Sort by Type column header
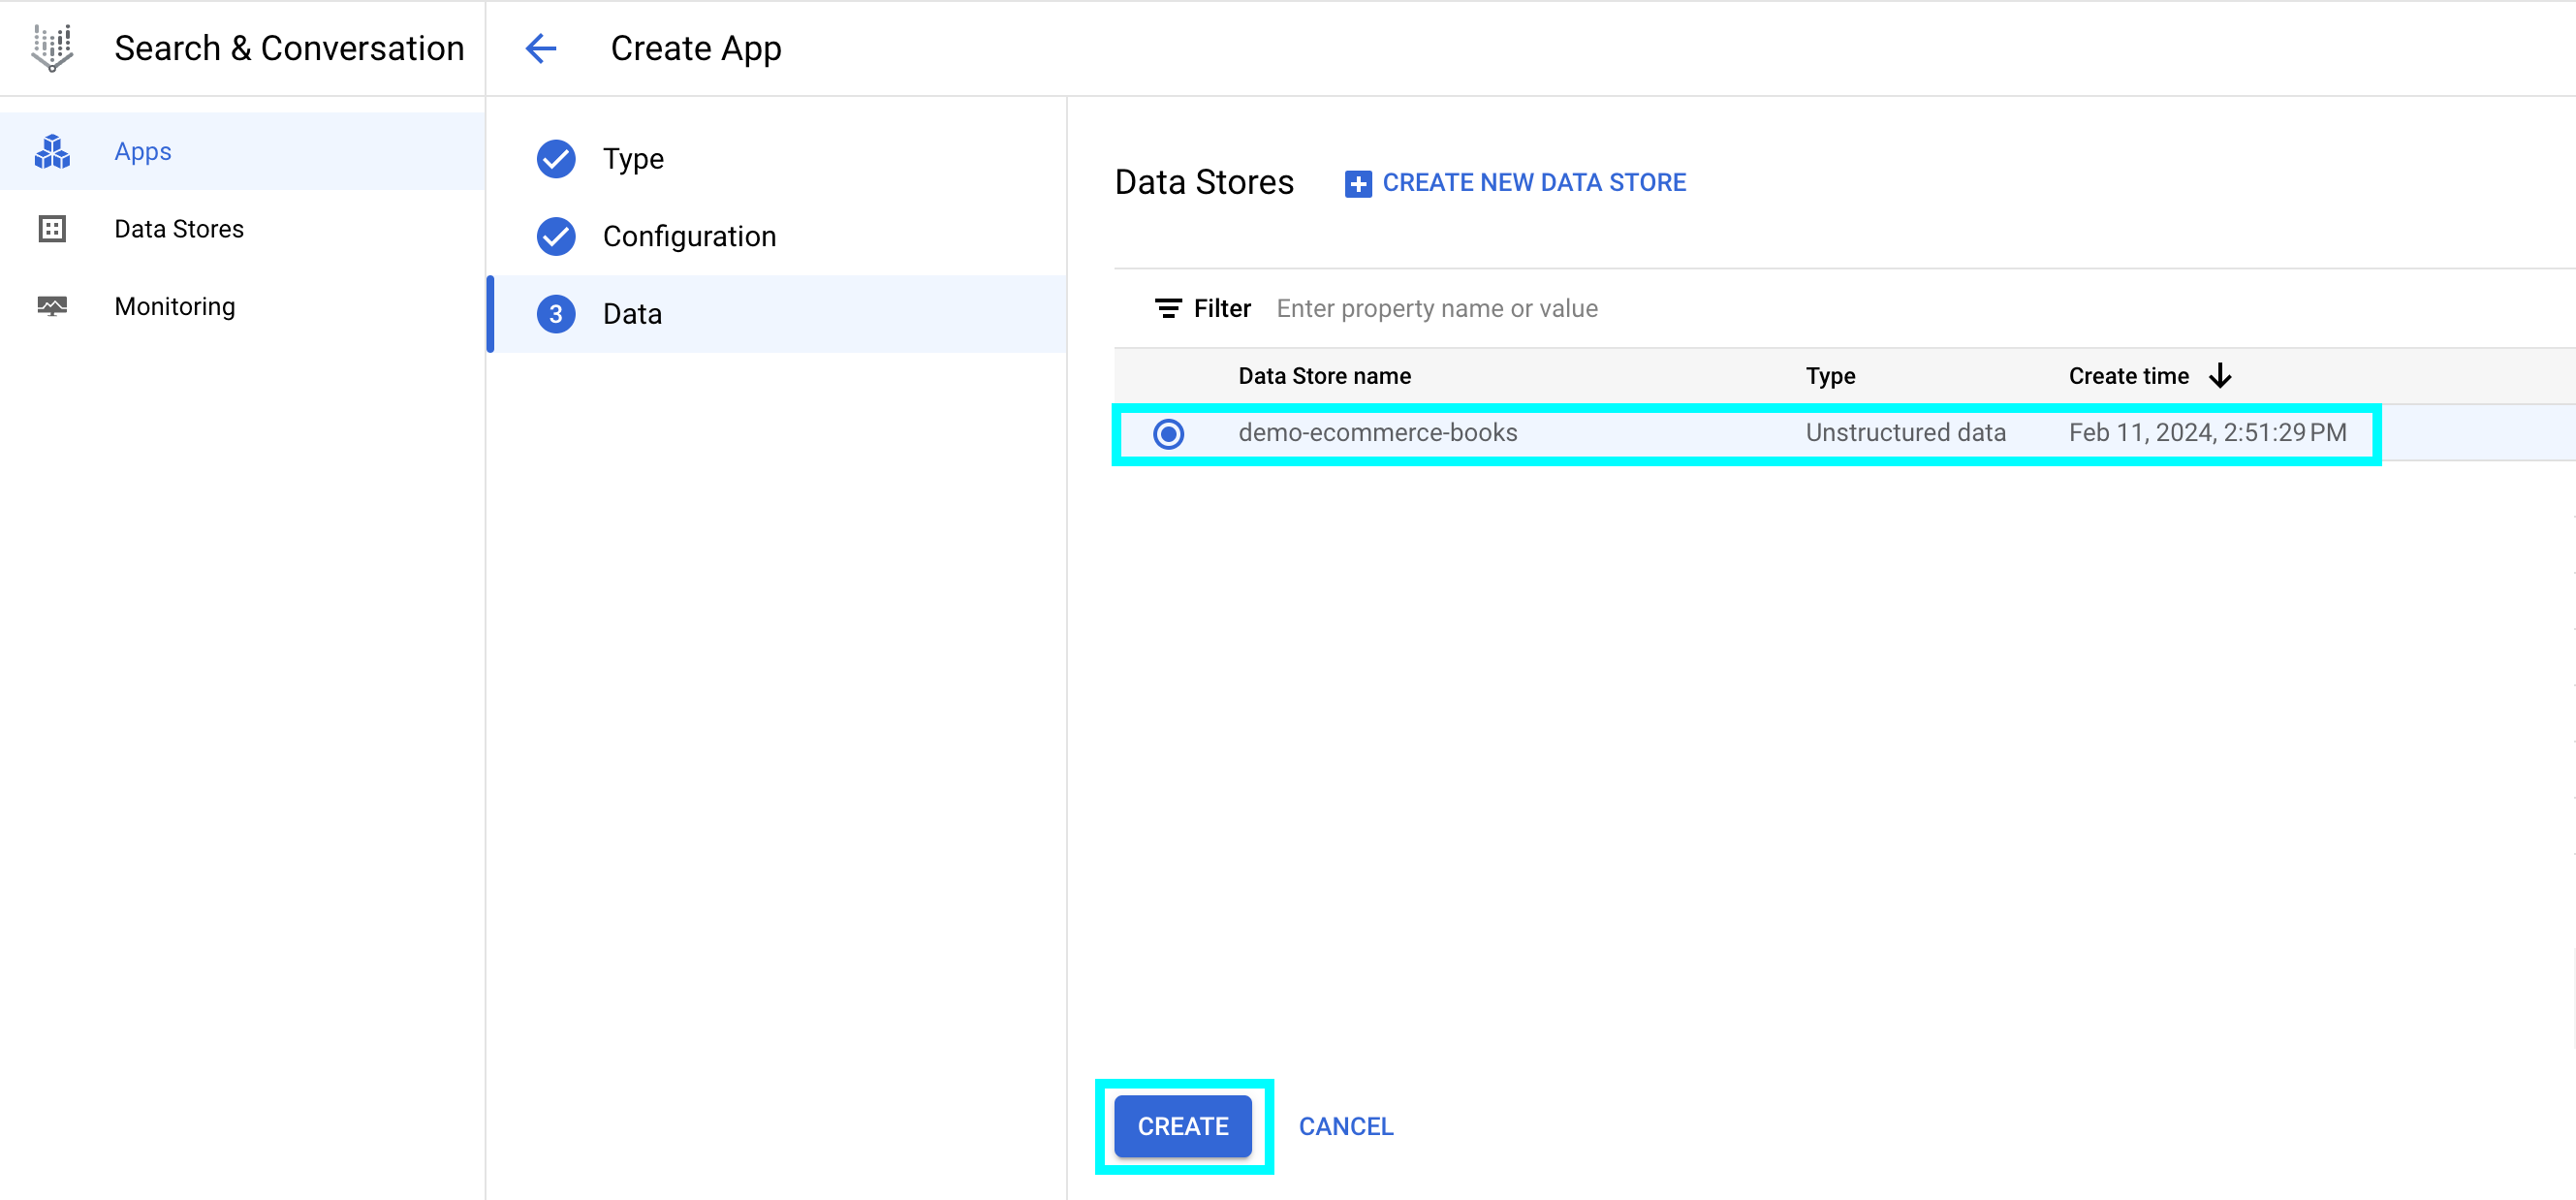 click(x=1830, y=376)
